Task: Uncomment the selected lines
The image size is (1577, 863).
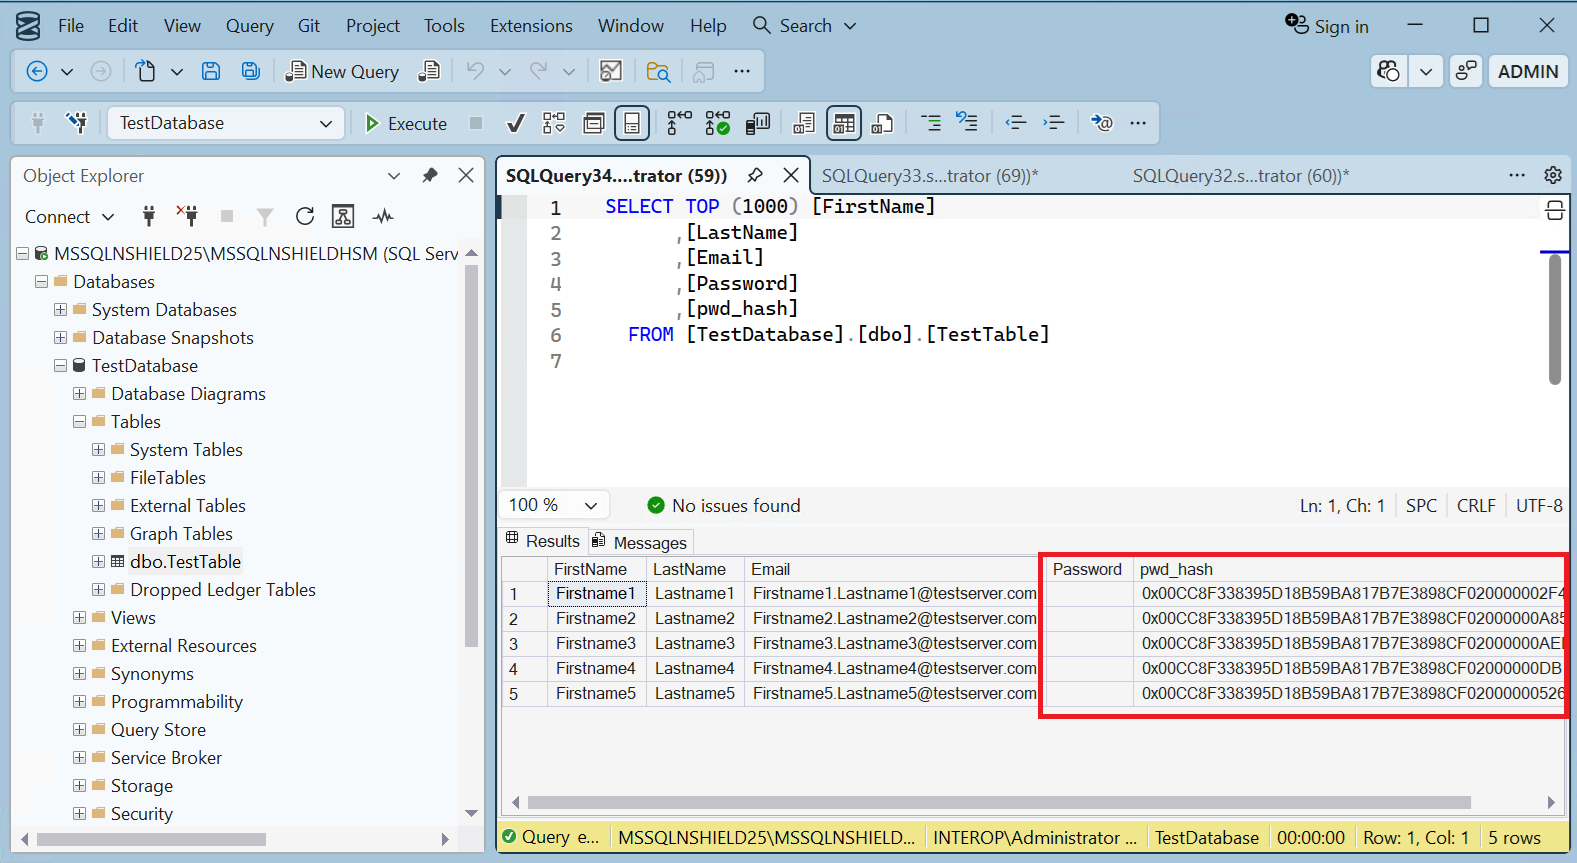Action: click(x=967, y=123)
